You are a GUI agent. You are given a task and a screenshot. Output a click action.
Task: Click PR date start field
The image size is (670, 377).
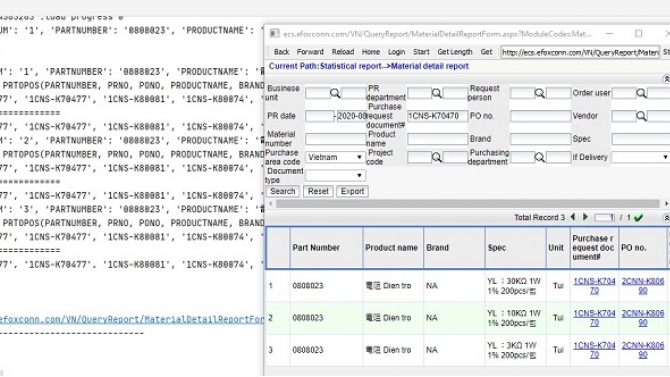(x=320, y=116)
